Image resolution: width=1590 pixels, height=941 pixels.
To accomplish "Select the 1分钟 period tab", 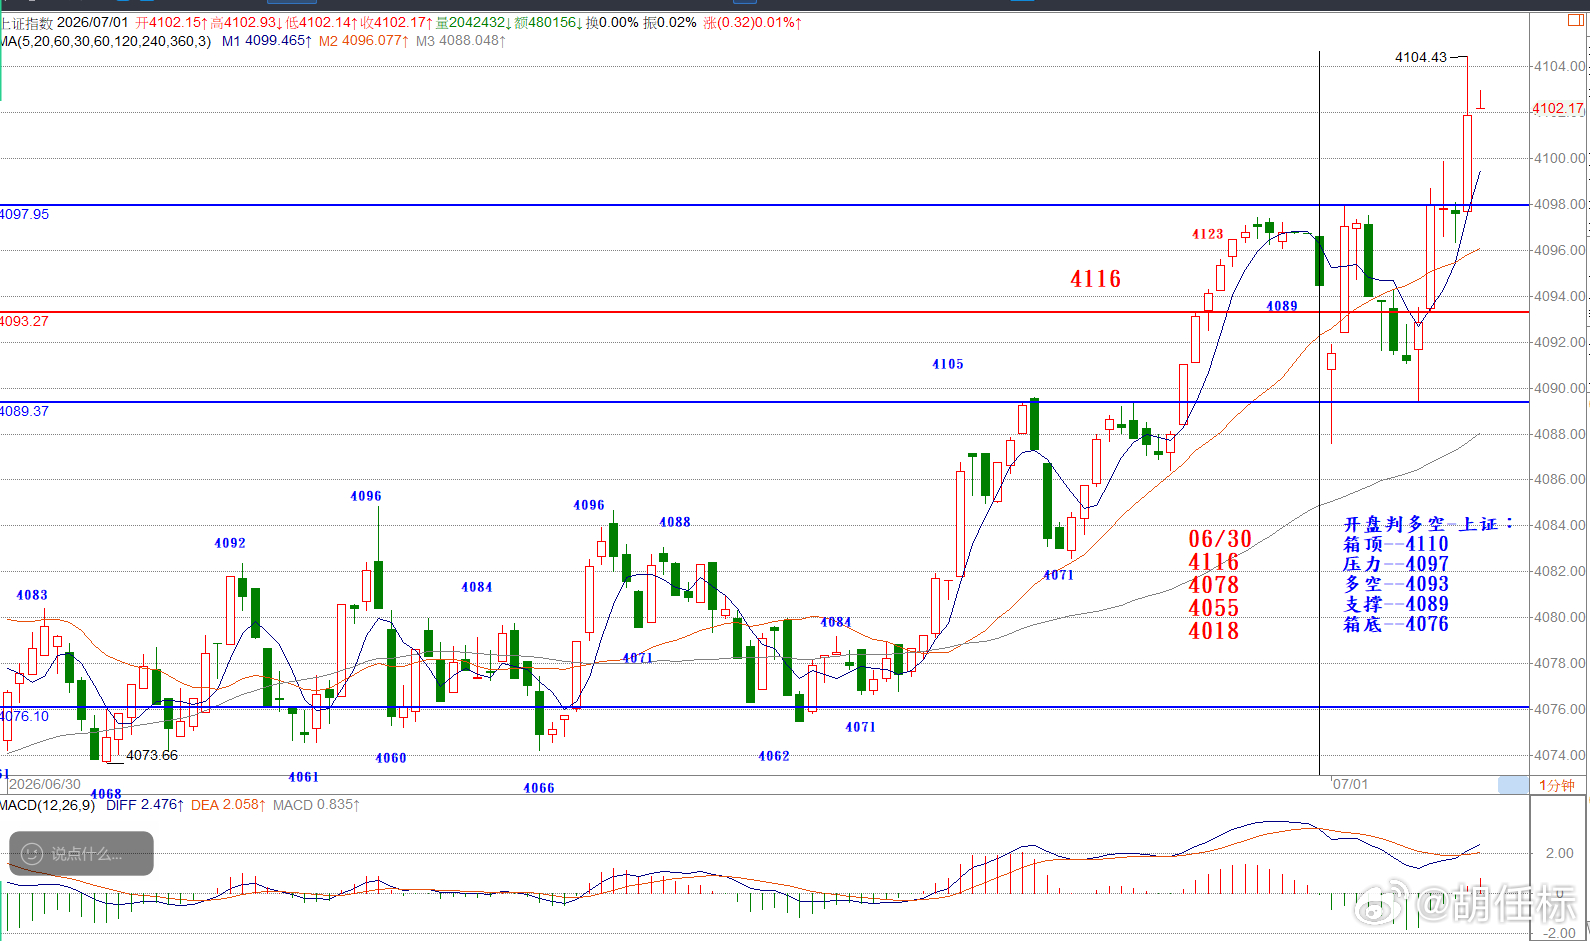I will [1557, 785].
